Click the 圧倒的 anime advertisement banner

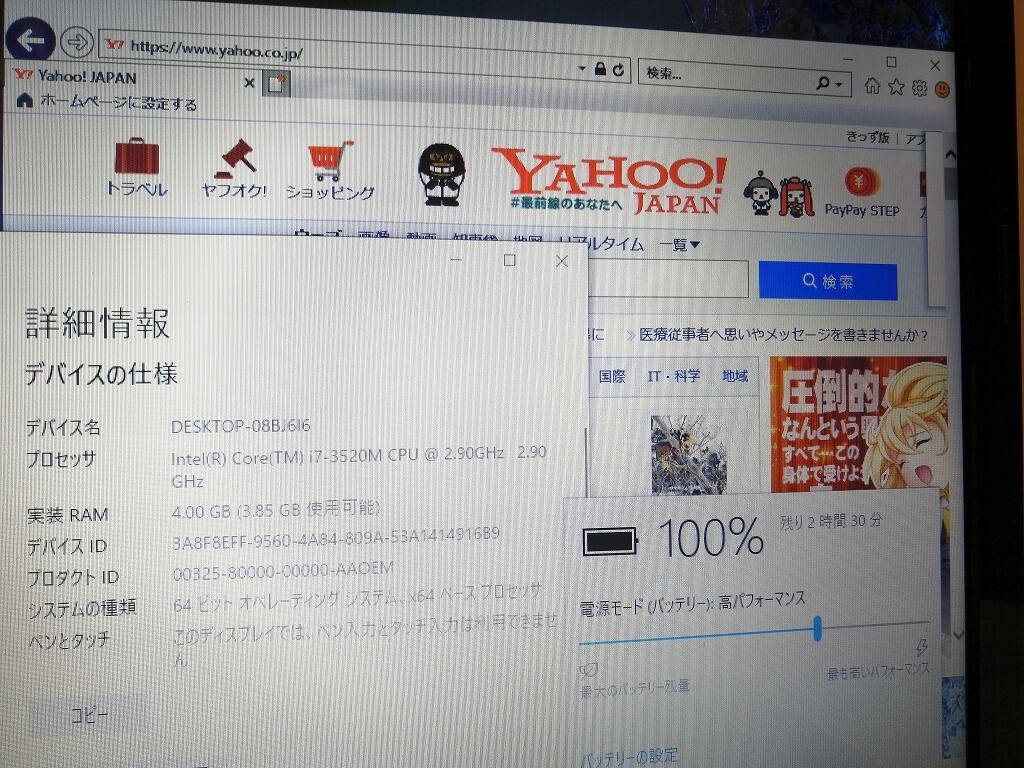tap(859, 424)
